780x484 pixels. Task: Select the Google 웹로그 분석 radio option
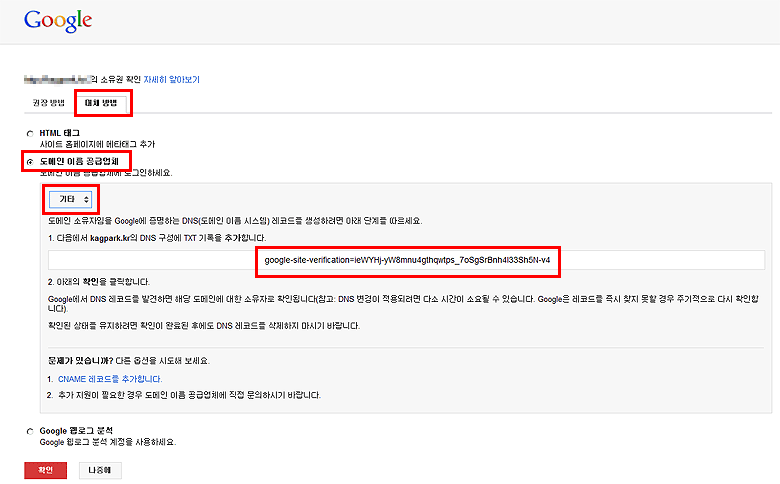[30, 431]
